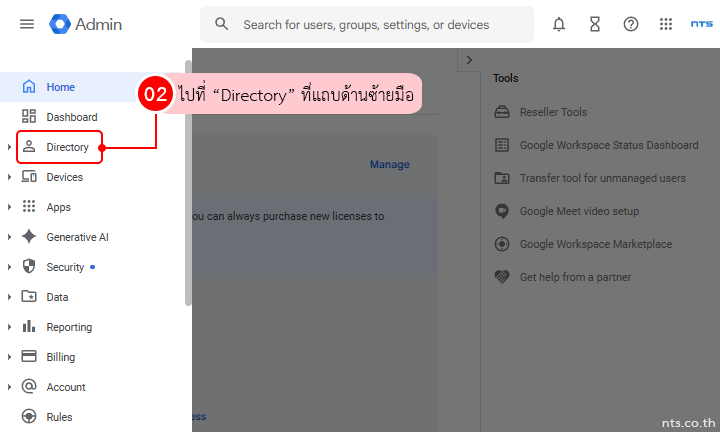Click the Google Meet video setup icon
This screenshot has height=432, width=720.
[502, 212]
